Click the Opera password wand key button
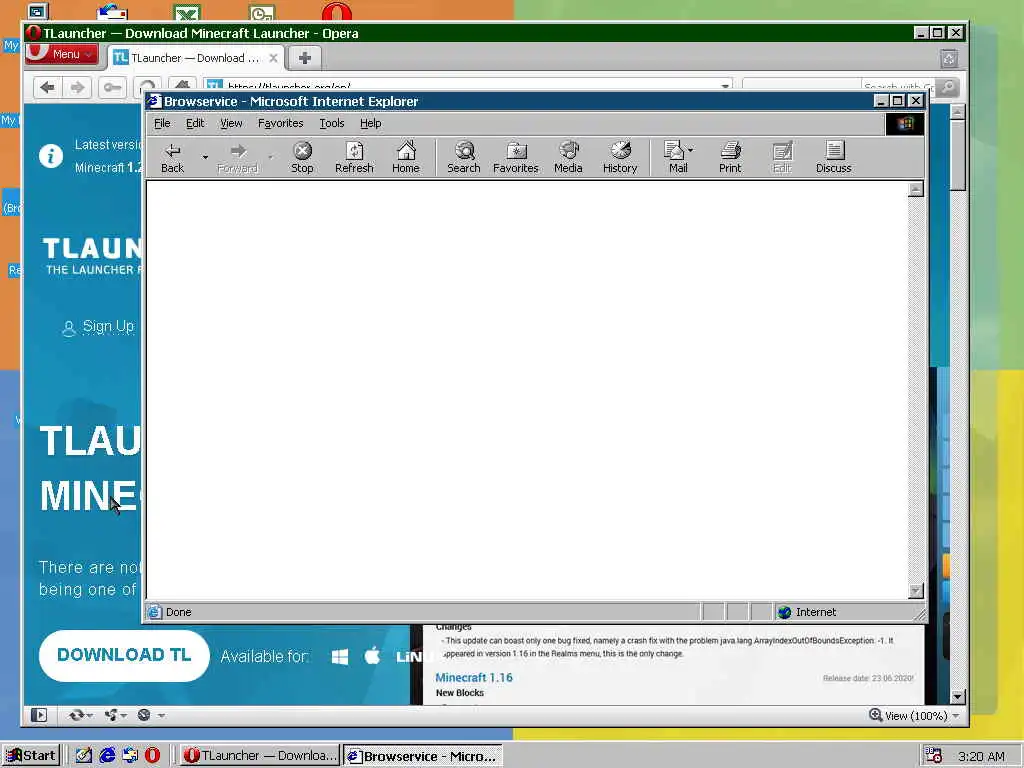Image resolution: width=1024 pixels, height=768 pixels. pyautogui.click(x=112, y=87)
